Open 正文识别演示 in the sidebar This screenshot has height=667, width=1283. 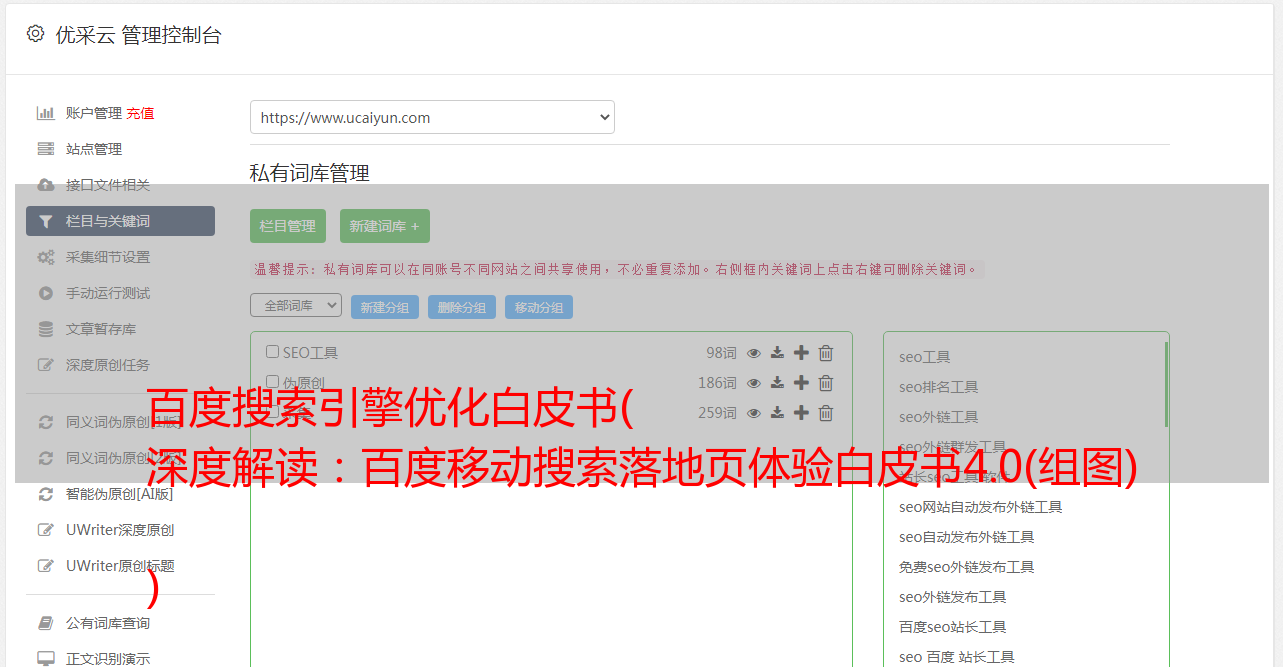(x=108, y=659)
